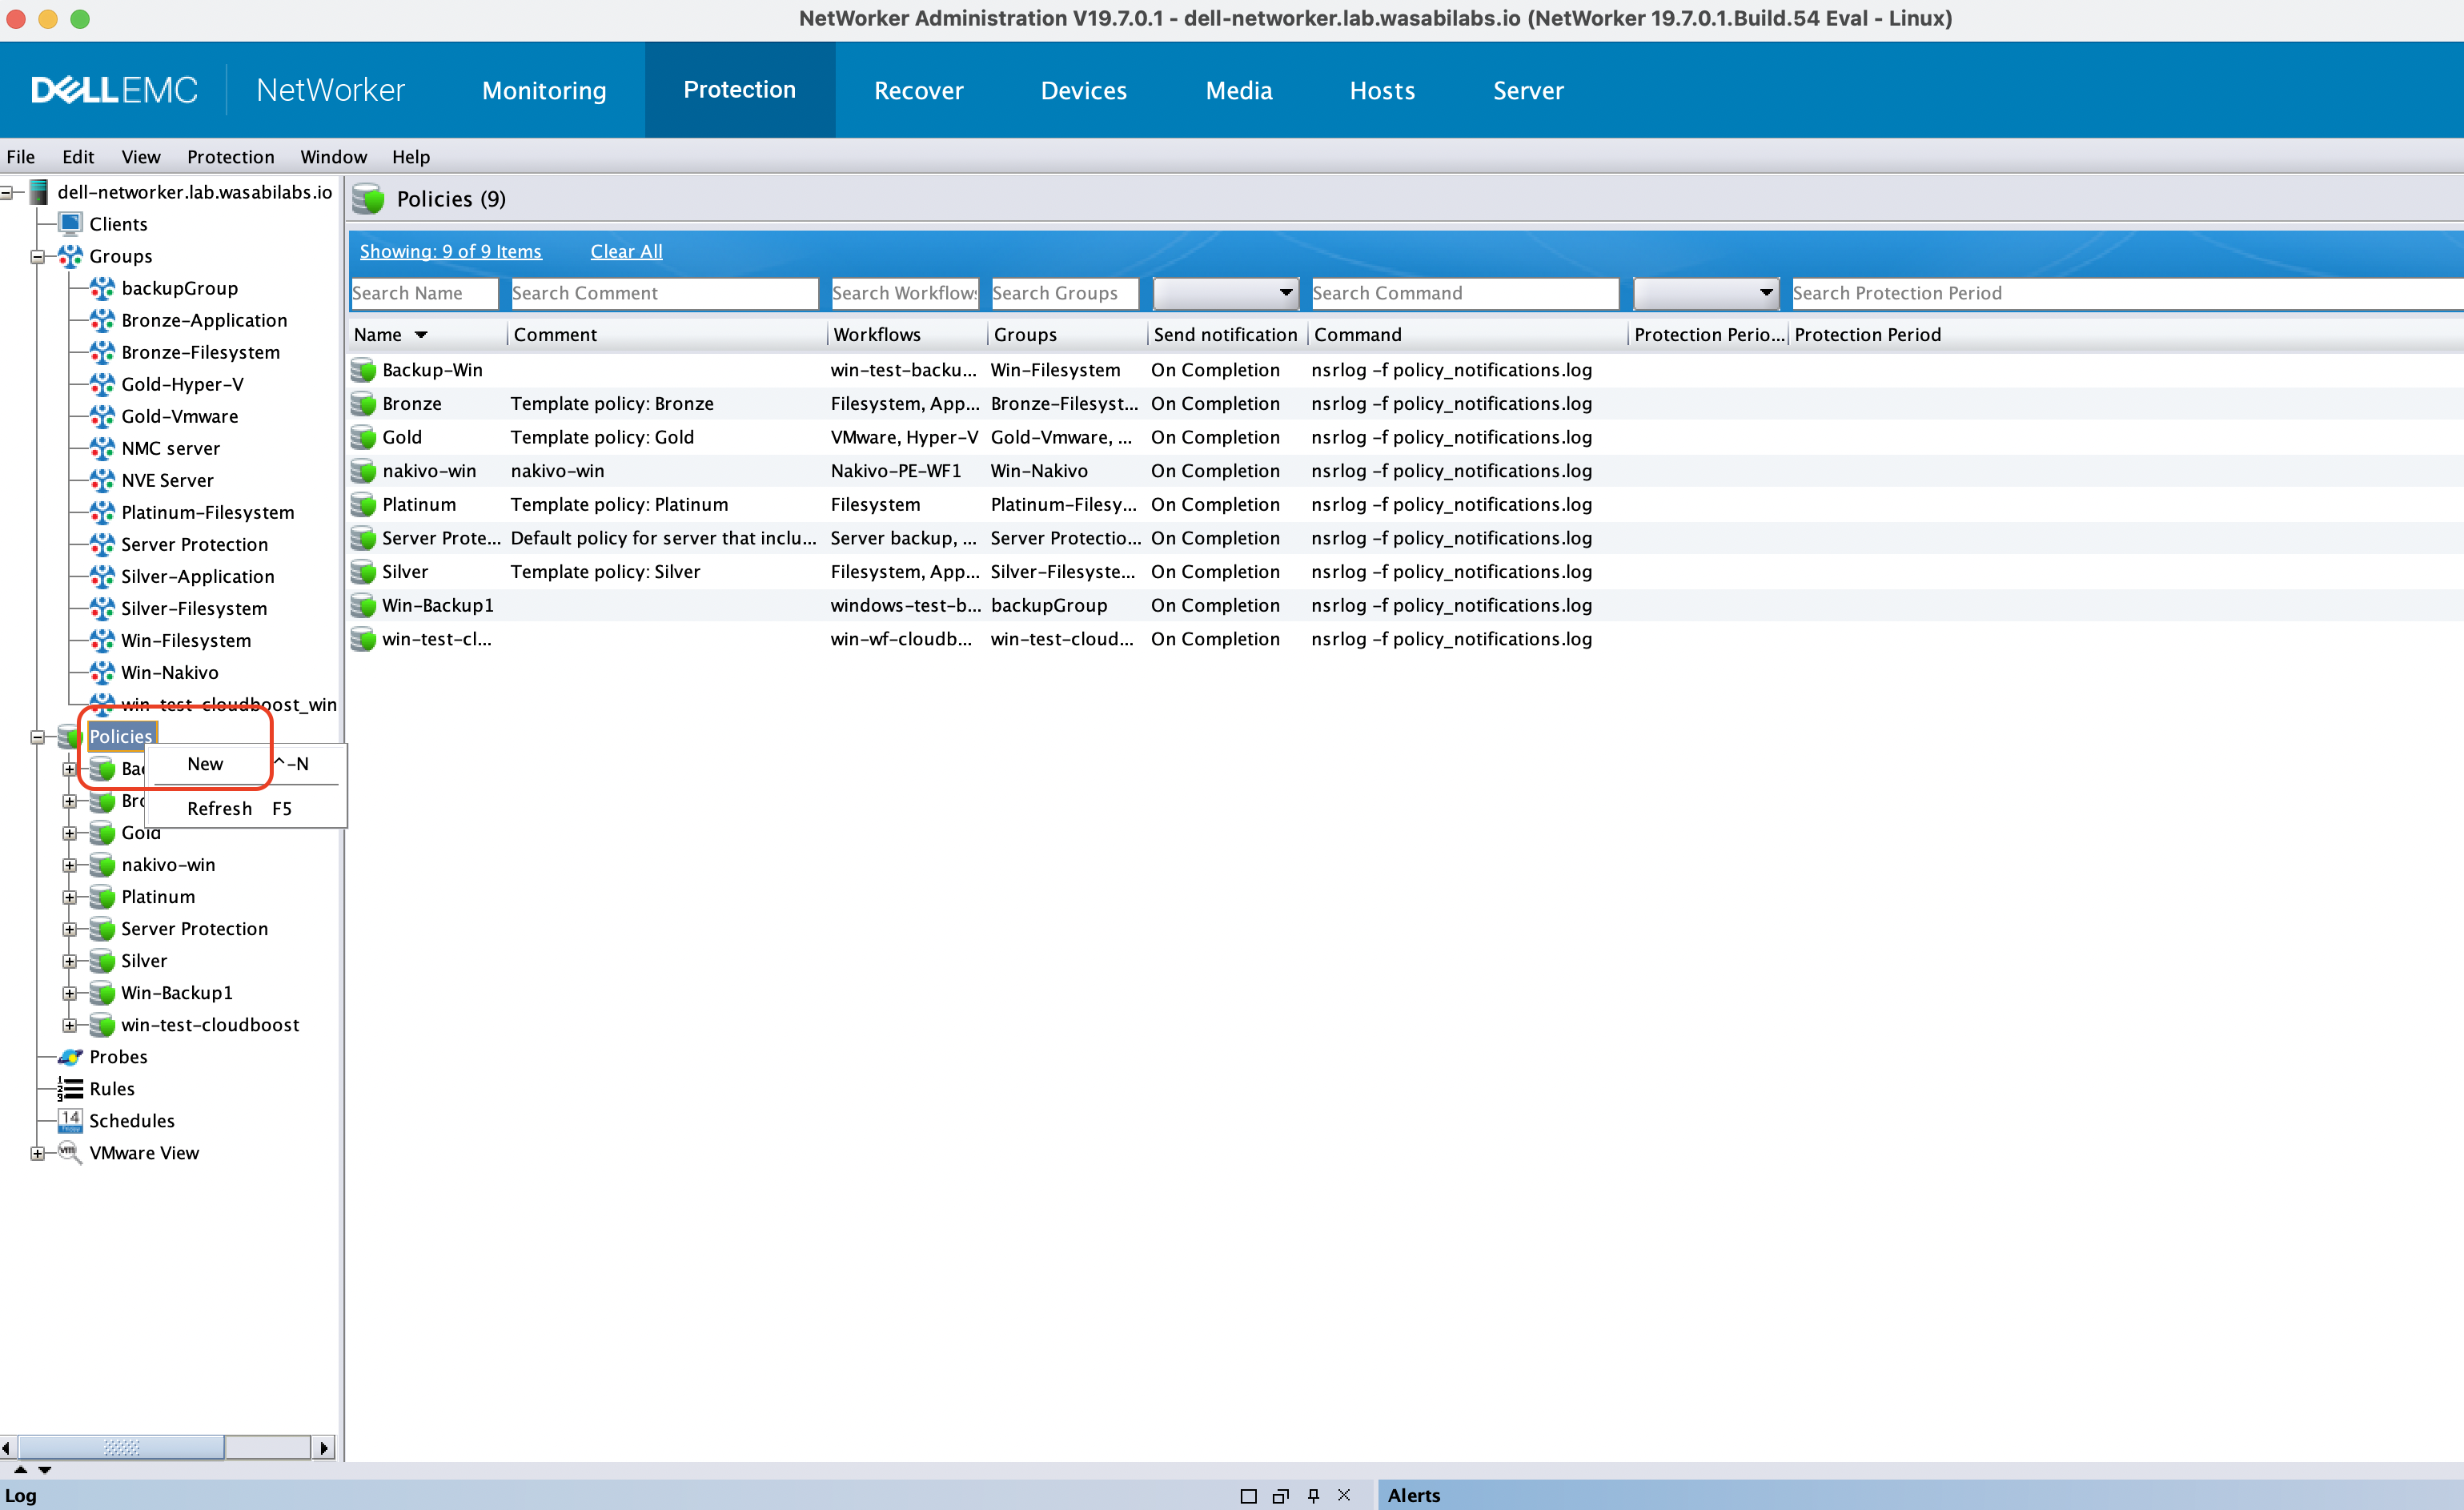Click the Silver policy icon in tree
The image size is (2464, 1510).
pyautogui.click(x=102, y=961)
